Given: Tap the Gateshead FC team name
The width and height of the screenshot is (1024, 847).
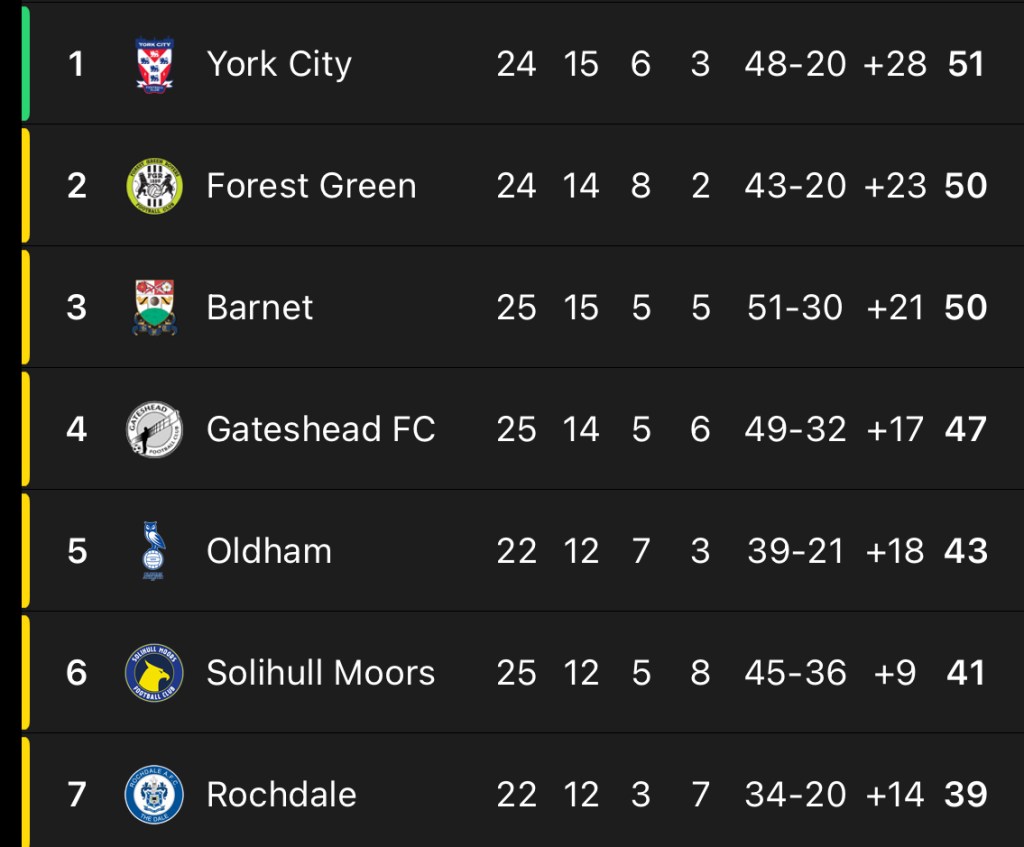Looking at the screenshot, I should coord(321,429).
